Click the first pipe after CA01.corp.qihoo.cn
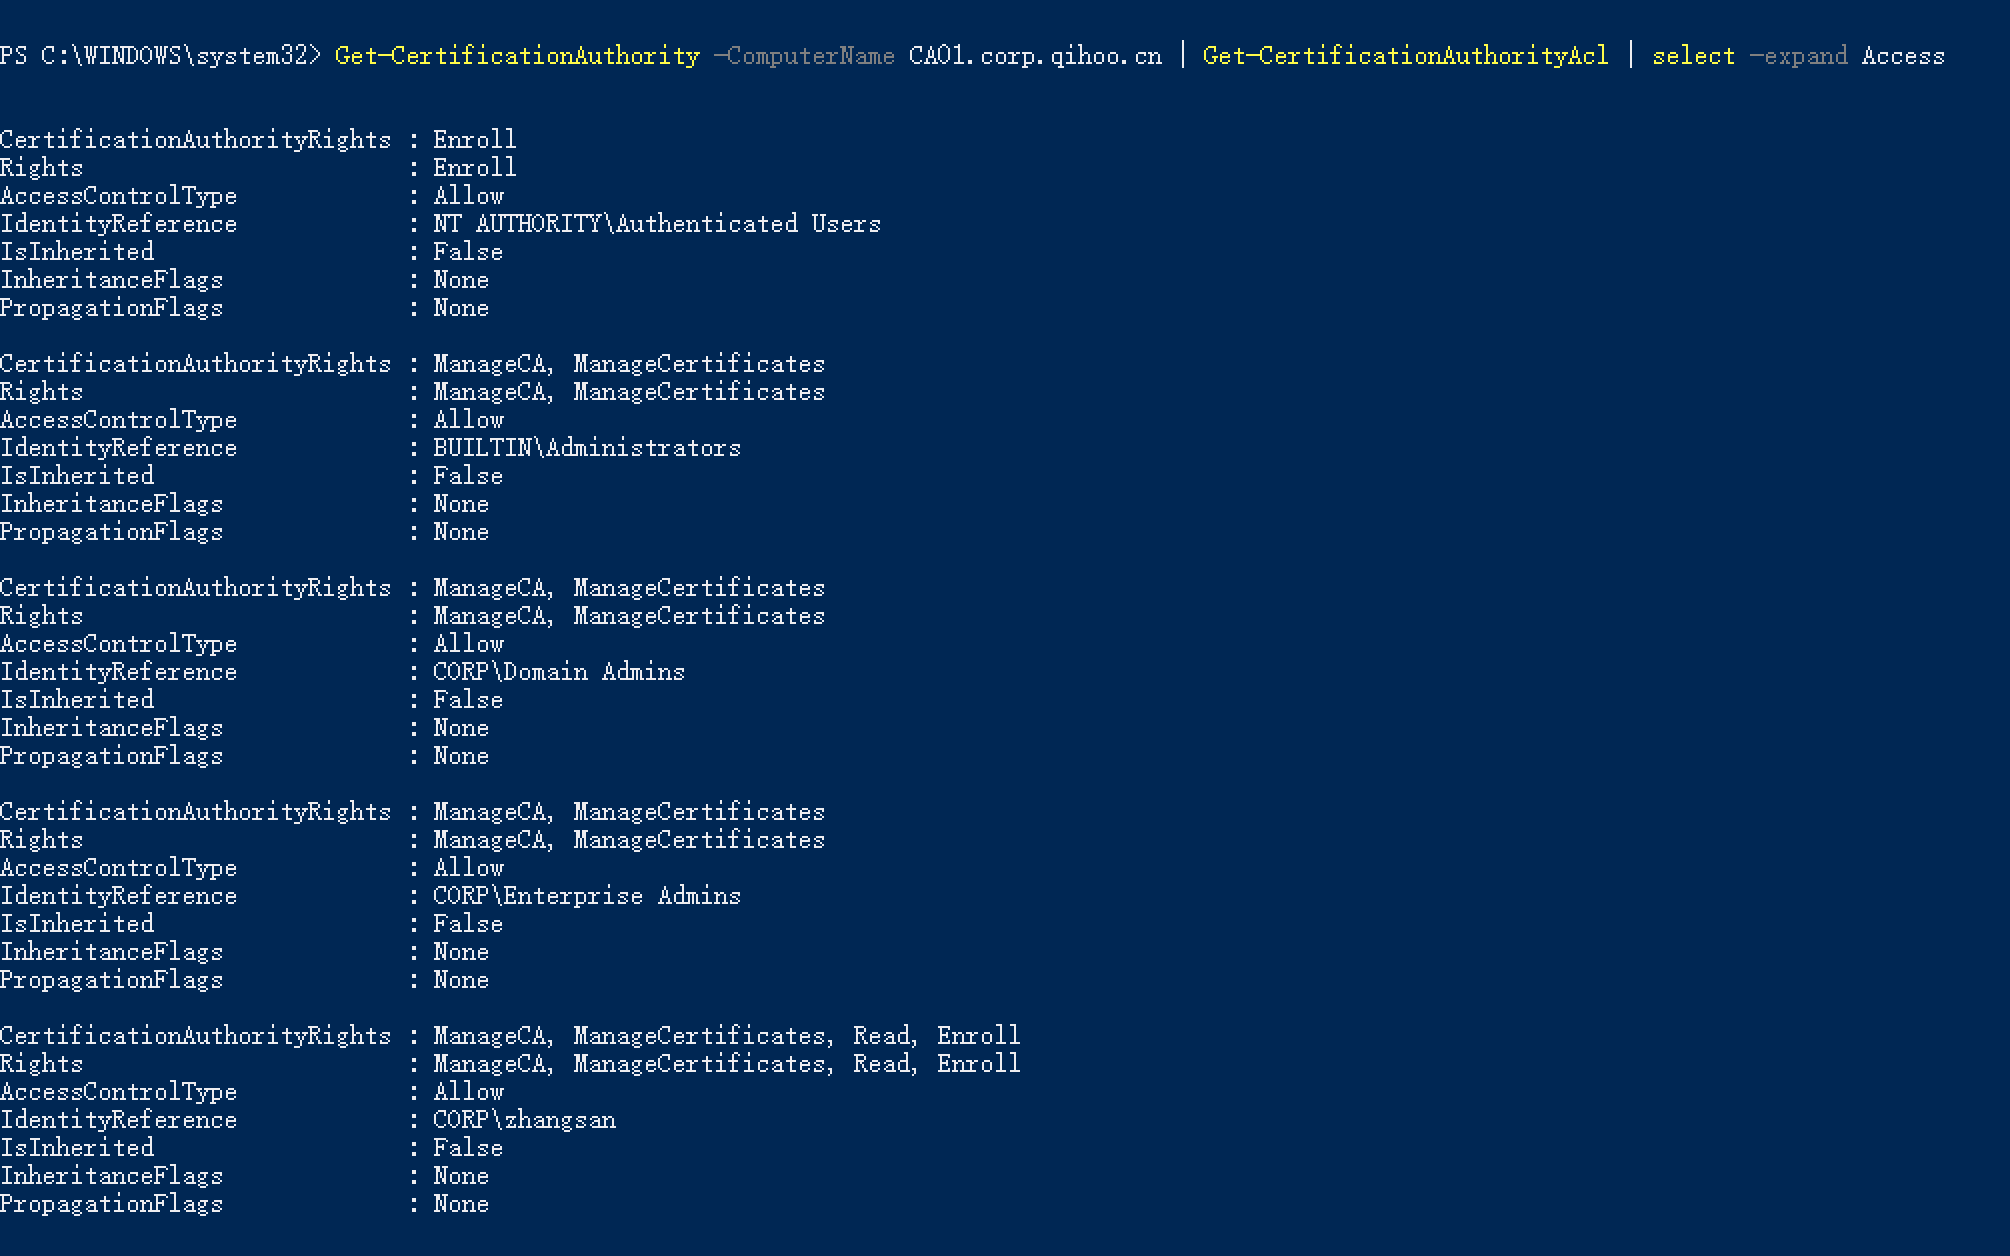Viewport: 2010px width, 1256px height. [1183, 56]
